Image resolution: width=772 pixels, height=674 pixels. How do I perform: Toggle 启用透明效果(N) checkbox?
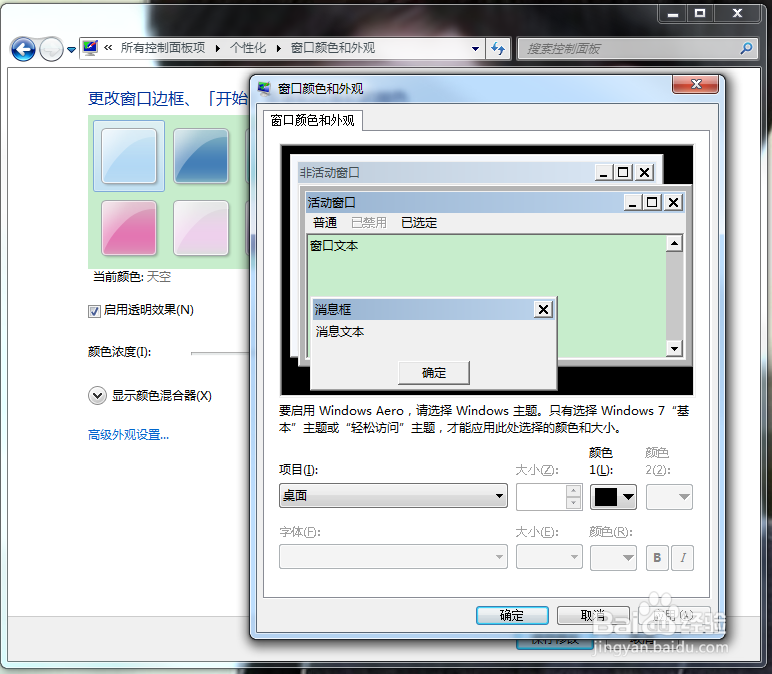[94, 311]
